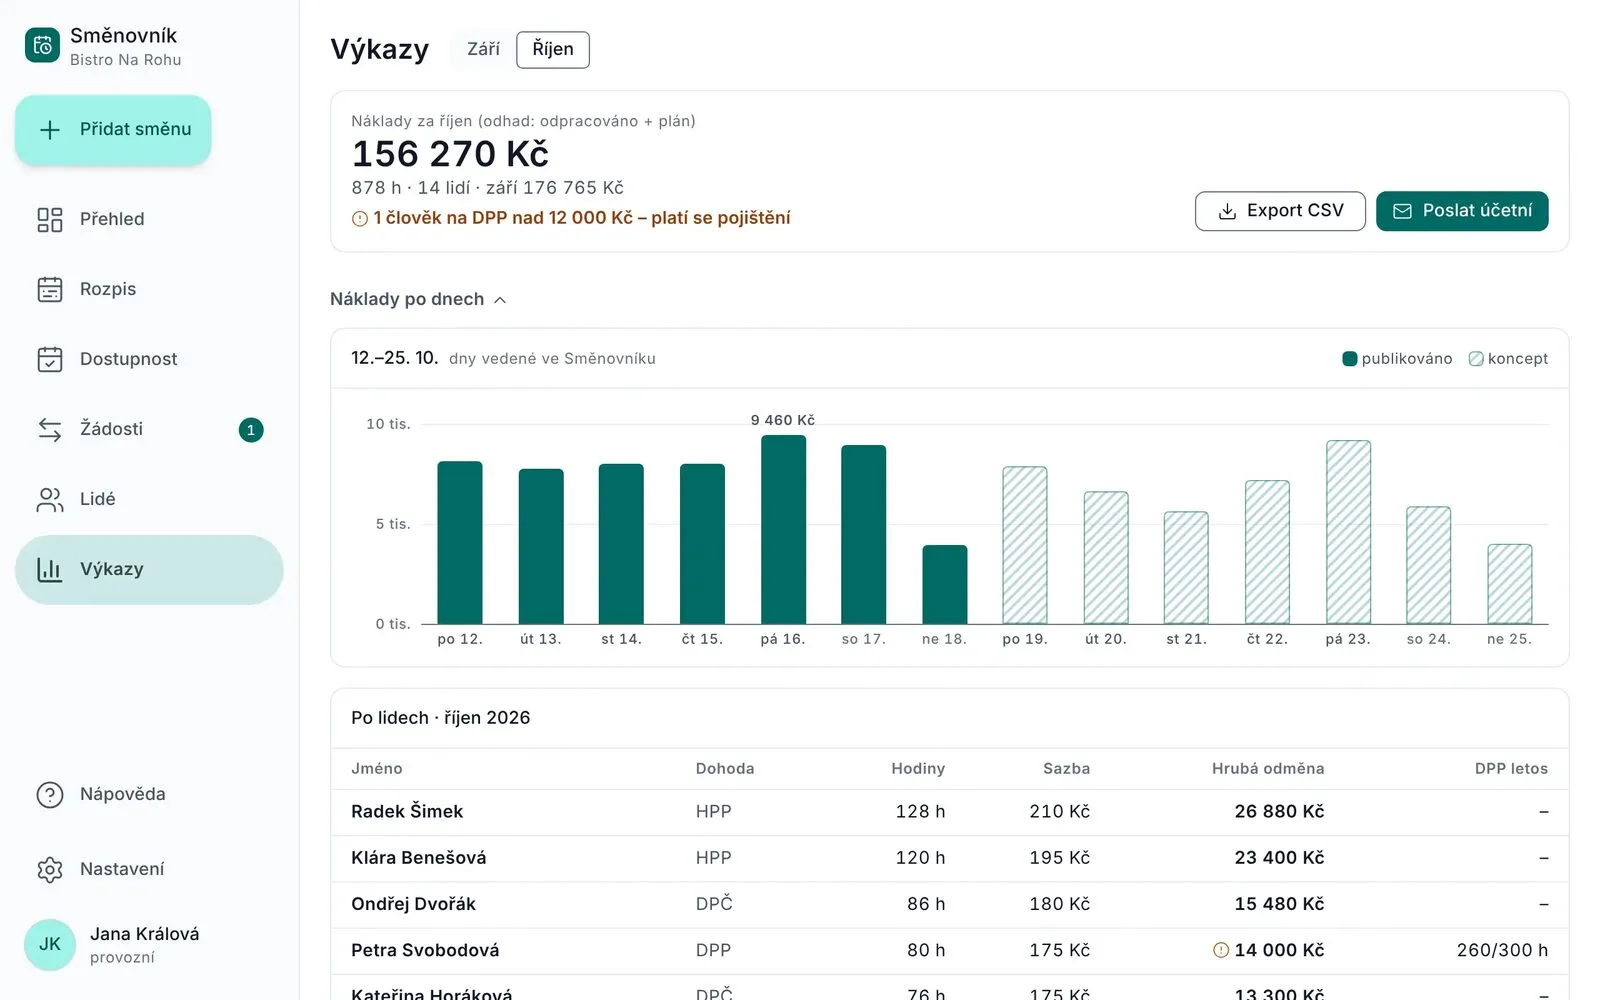
Task: Open Přehled dashboard icon in sidebar
Action: click(x=50, y=219)
